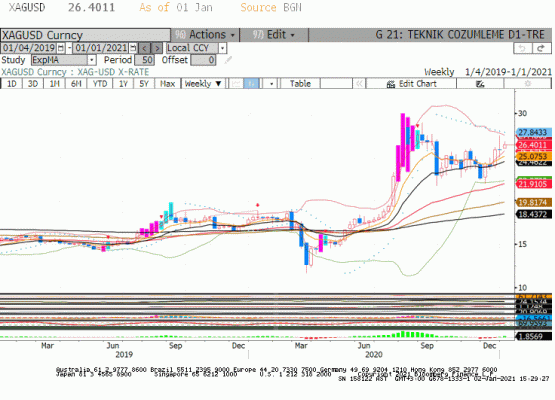Click the 27.8433 blue price label
Image resolution: width=555 pixels, height=400 pixels.
(x=534, y=132)
